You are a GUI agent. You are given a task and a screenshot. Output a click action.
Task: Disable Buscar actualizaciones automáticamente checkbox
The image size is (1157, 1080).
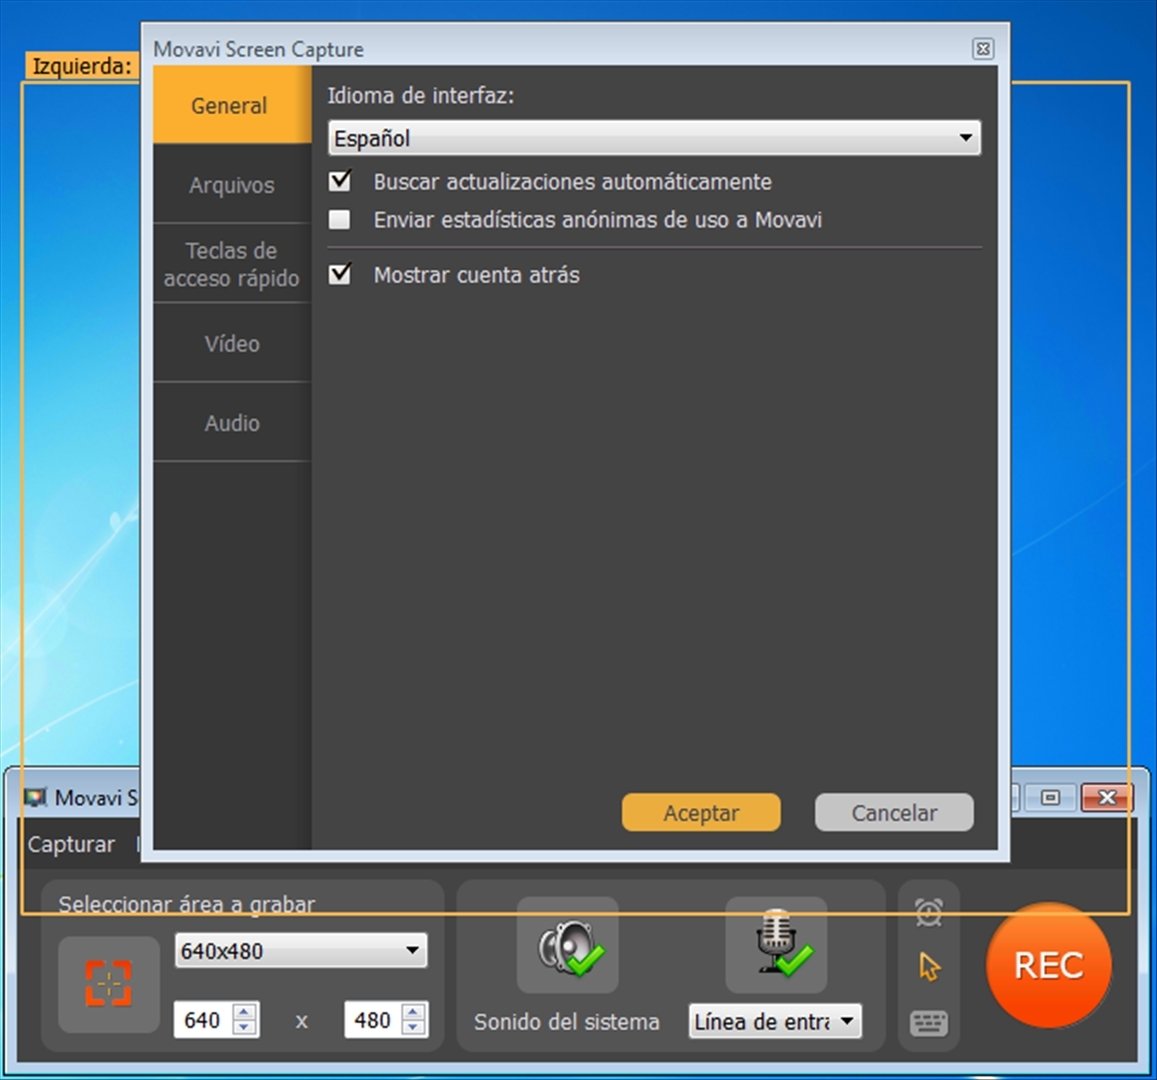(x=340, y=181)
